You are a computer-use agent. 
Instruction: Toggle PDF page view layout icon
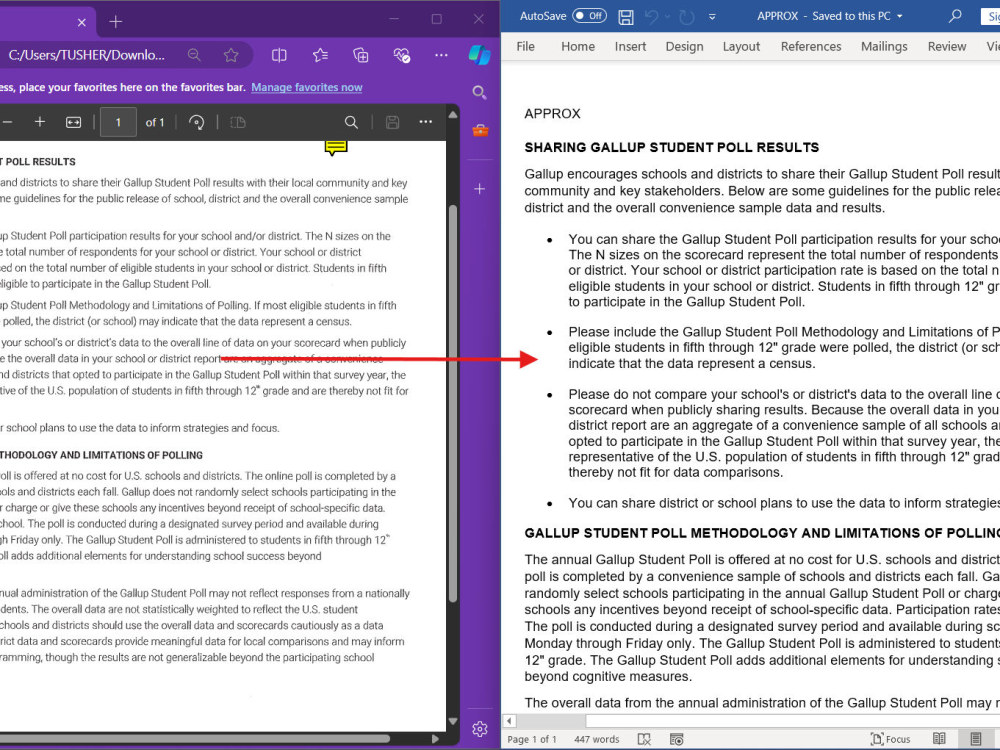(x=238, y=122)
